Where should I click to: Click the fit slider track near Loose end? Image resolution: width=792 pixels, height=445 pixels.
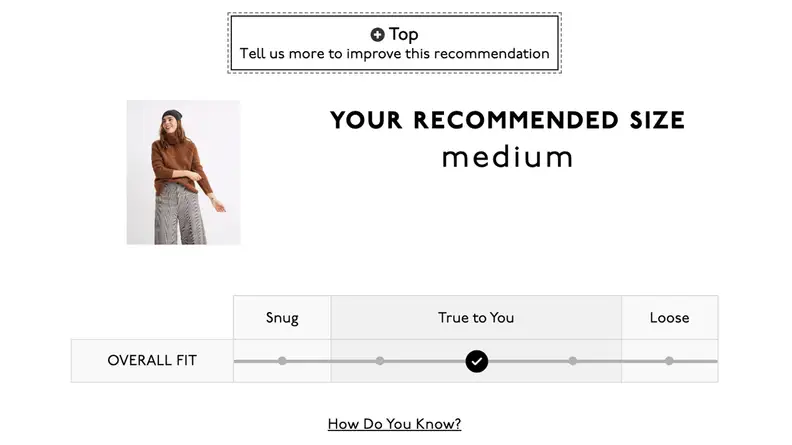697,361
